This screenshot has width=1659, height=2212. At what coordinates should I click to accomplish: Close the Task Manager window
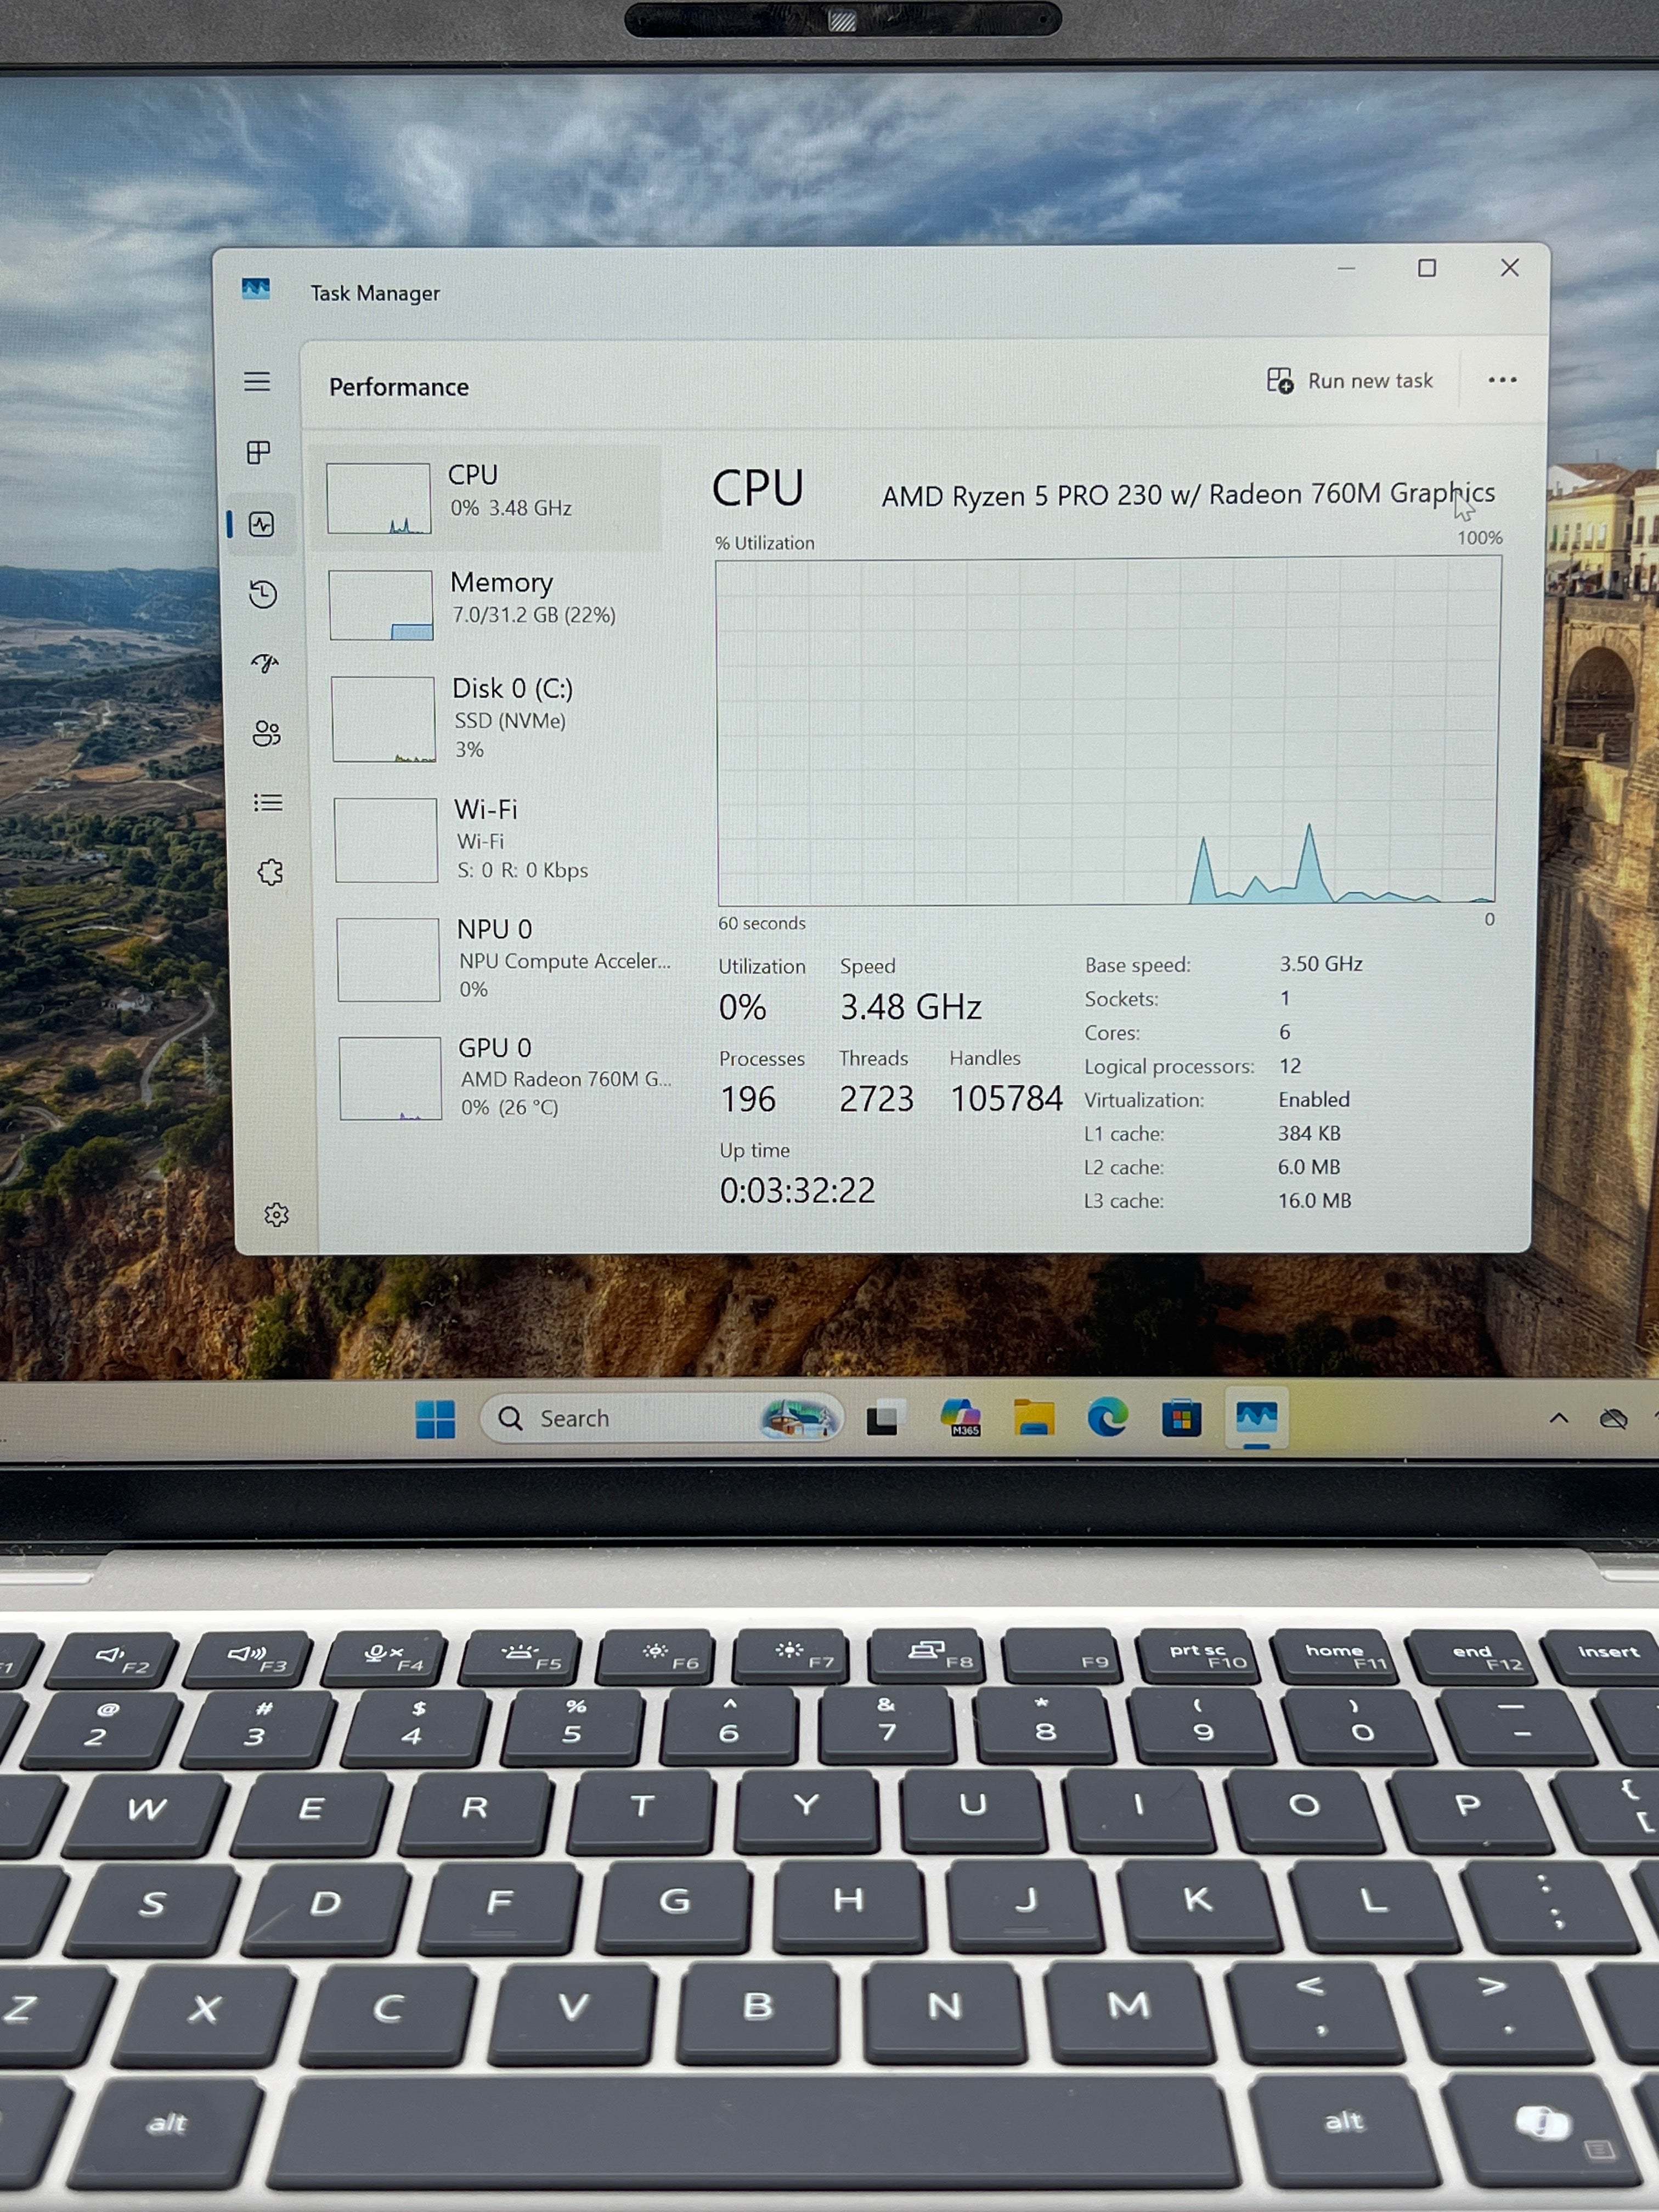pos(1510,267)
